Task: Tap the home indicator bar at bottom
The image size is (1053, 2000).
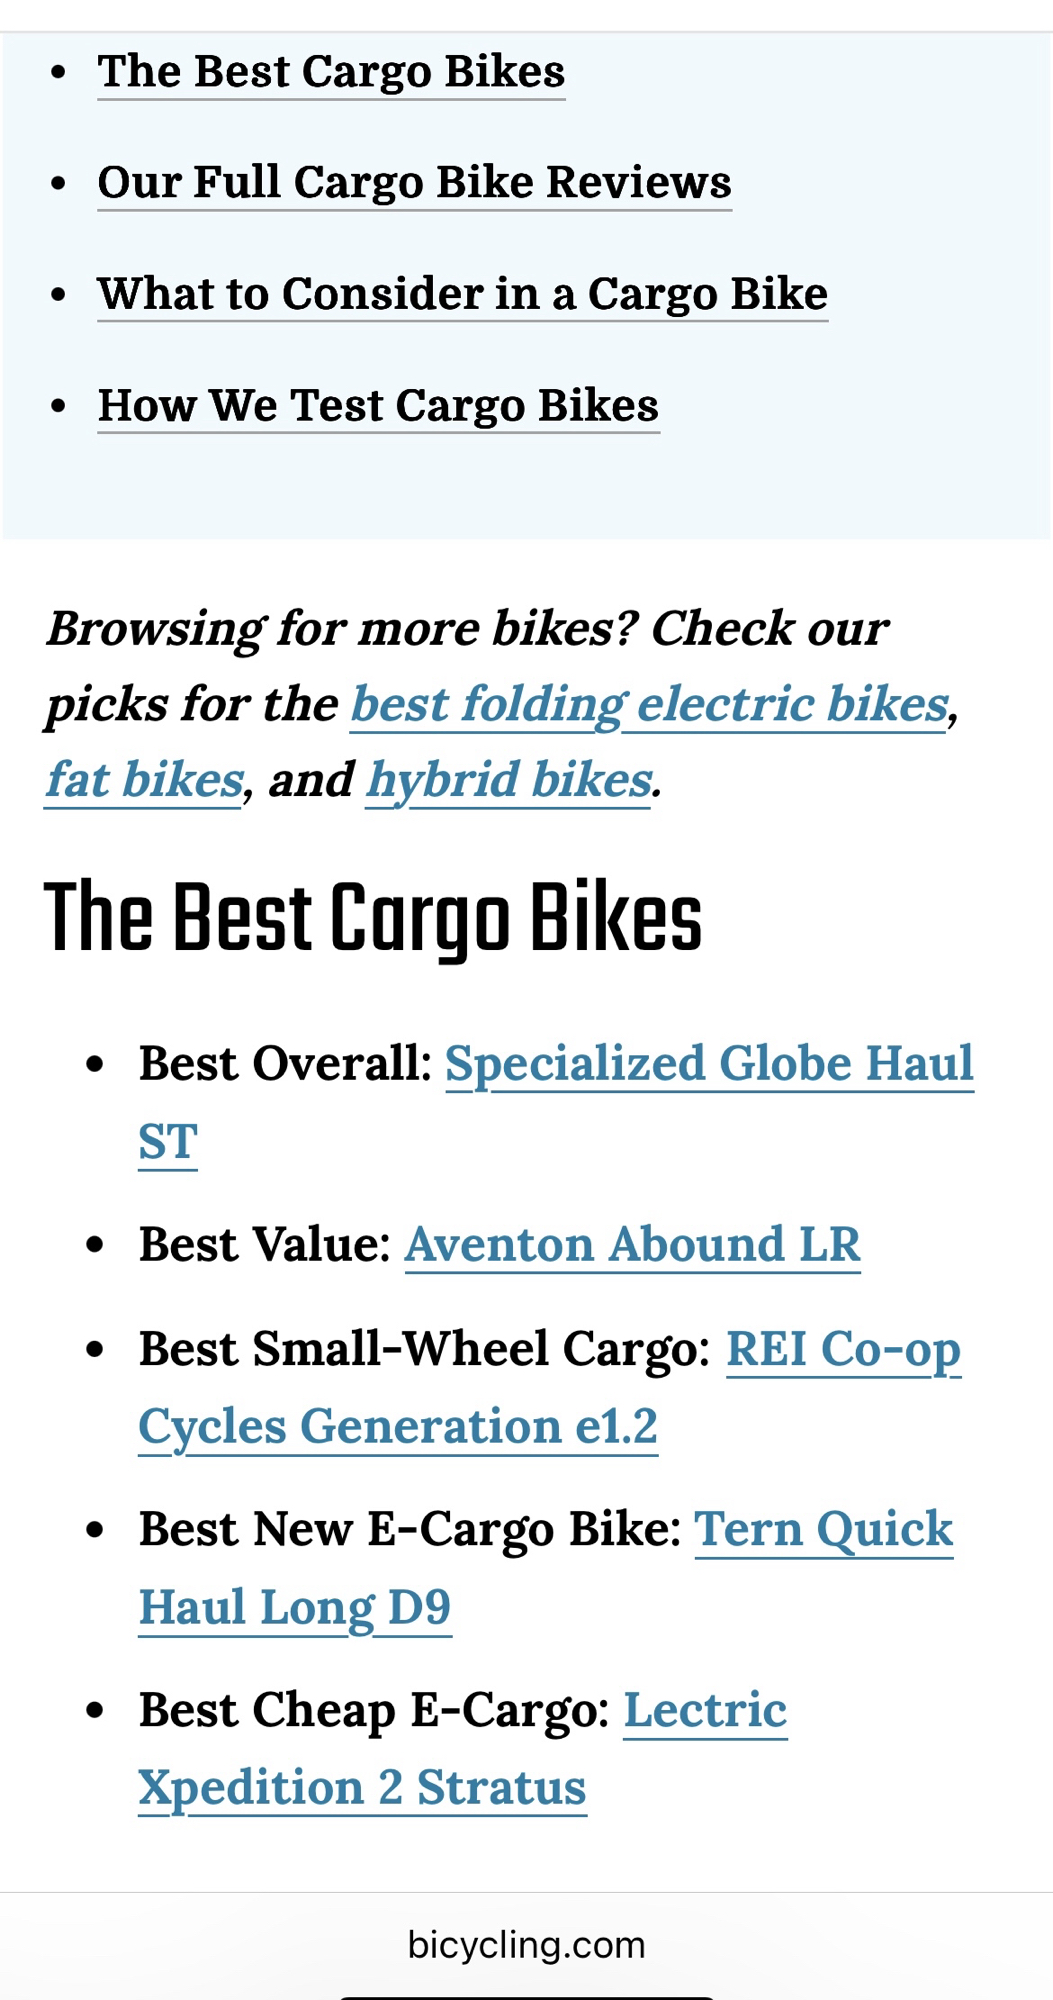Action: tap(526, 1996)
